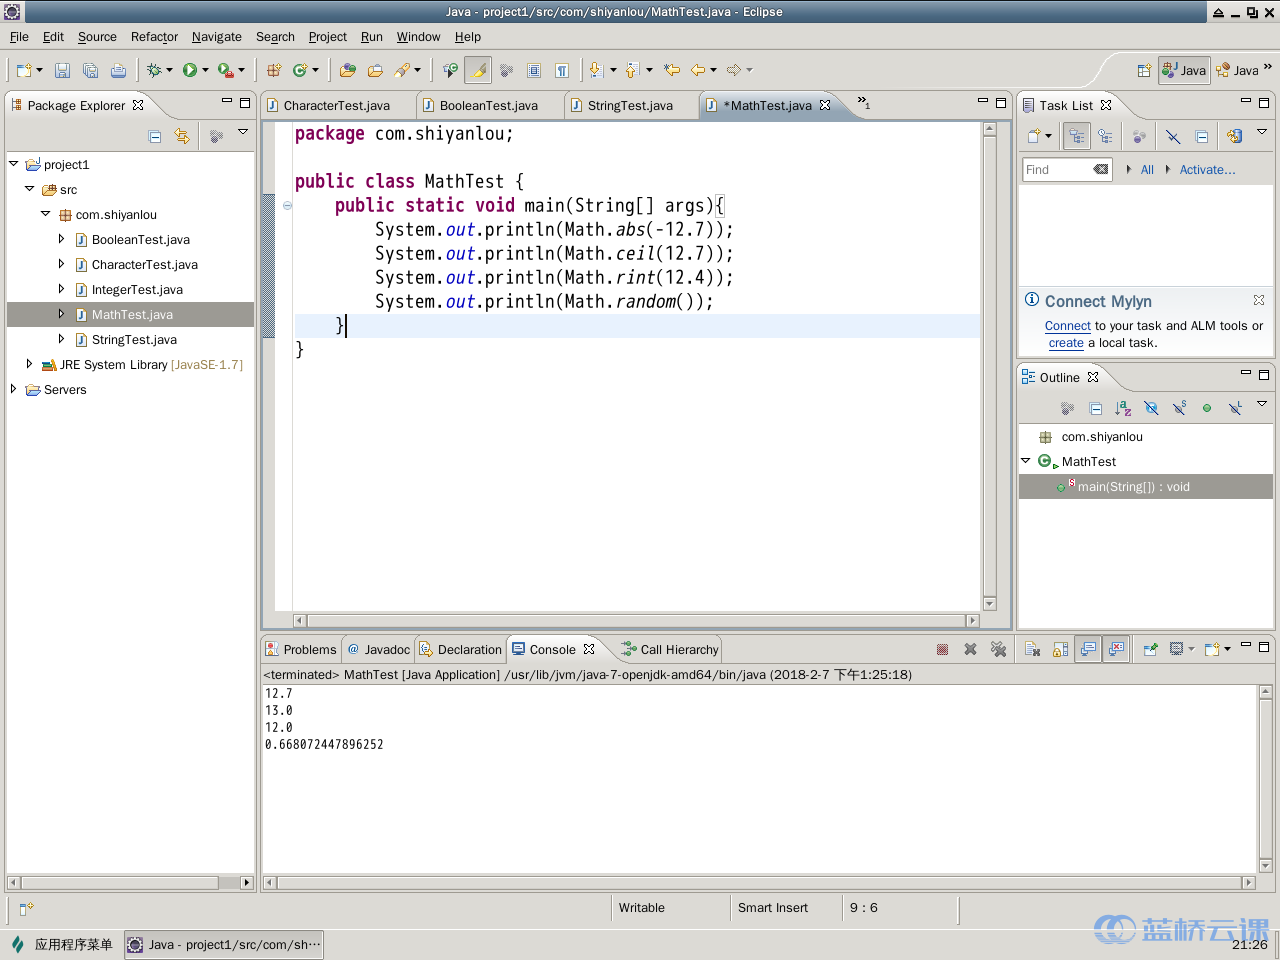The image size is (1280, 960).
Task: Open the Refactor menu
Action: click(154, 37)
